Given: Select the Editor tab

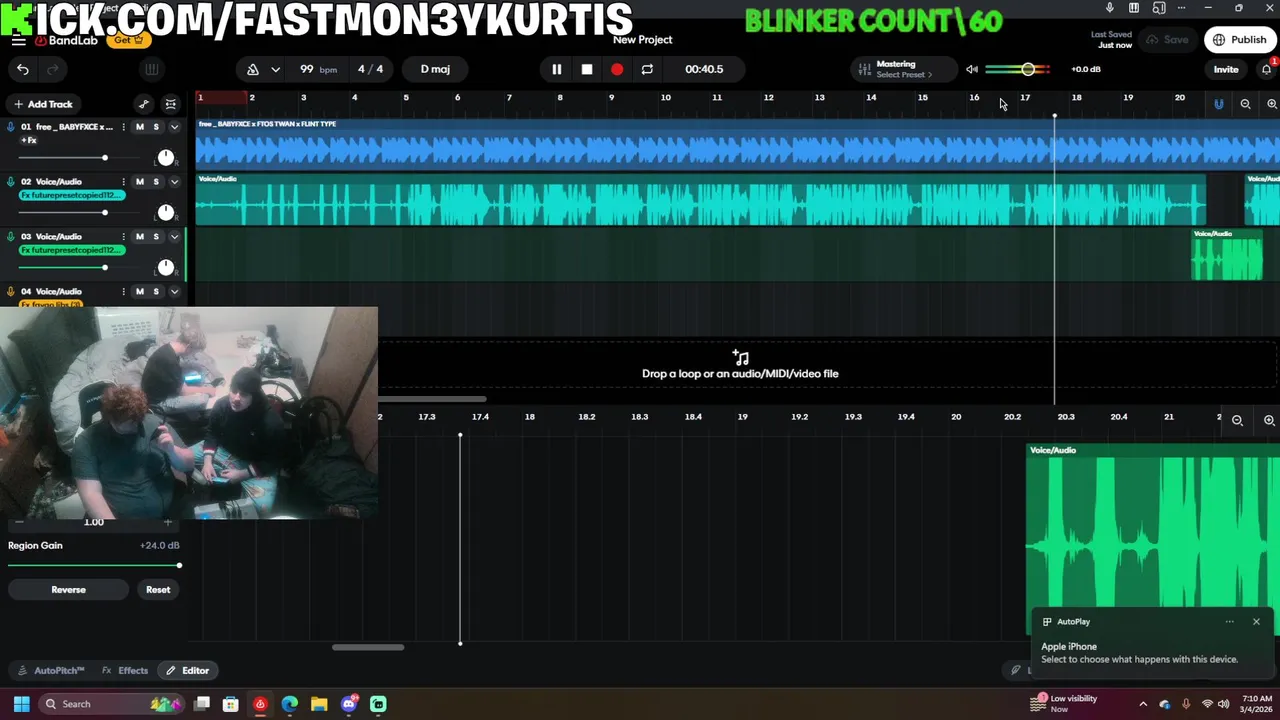Looking at the screenshot, I should (188, 671).
